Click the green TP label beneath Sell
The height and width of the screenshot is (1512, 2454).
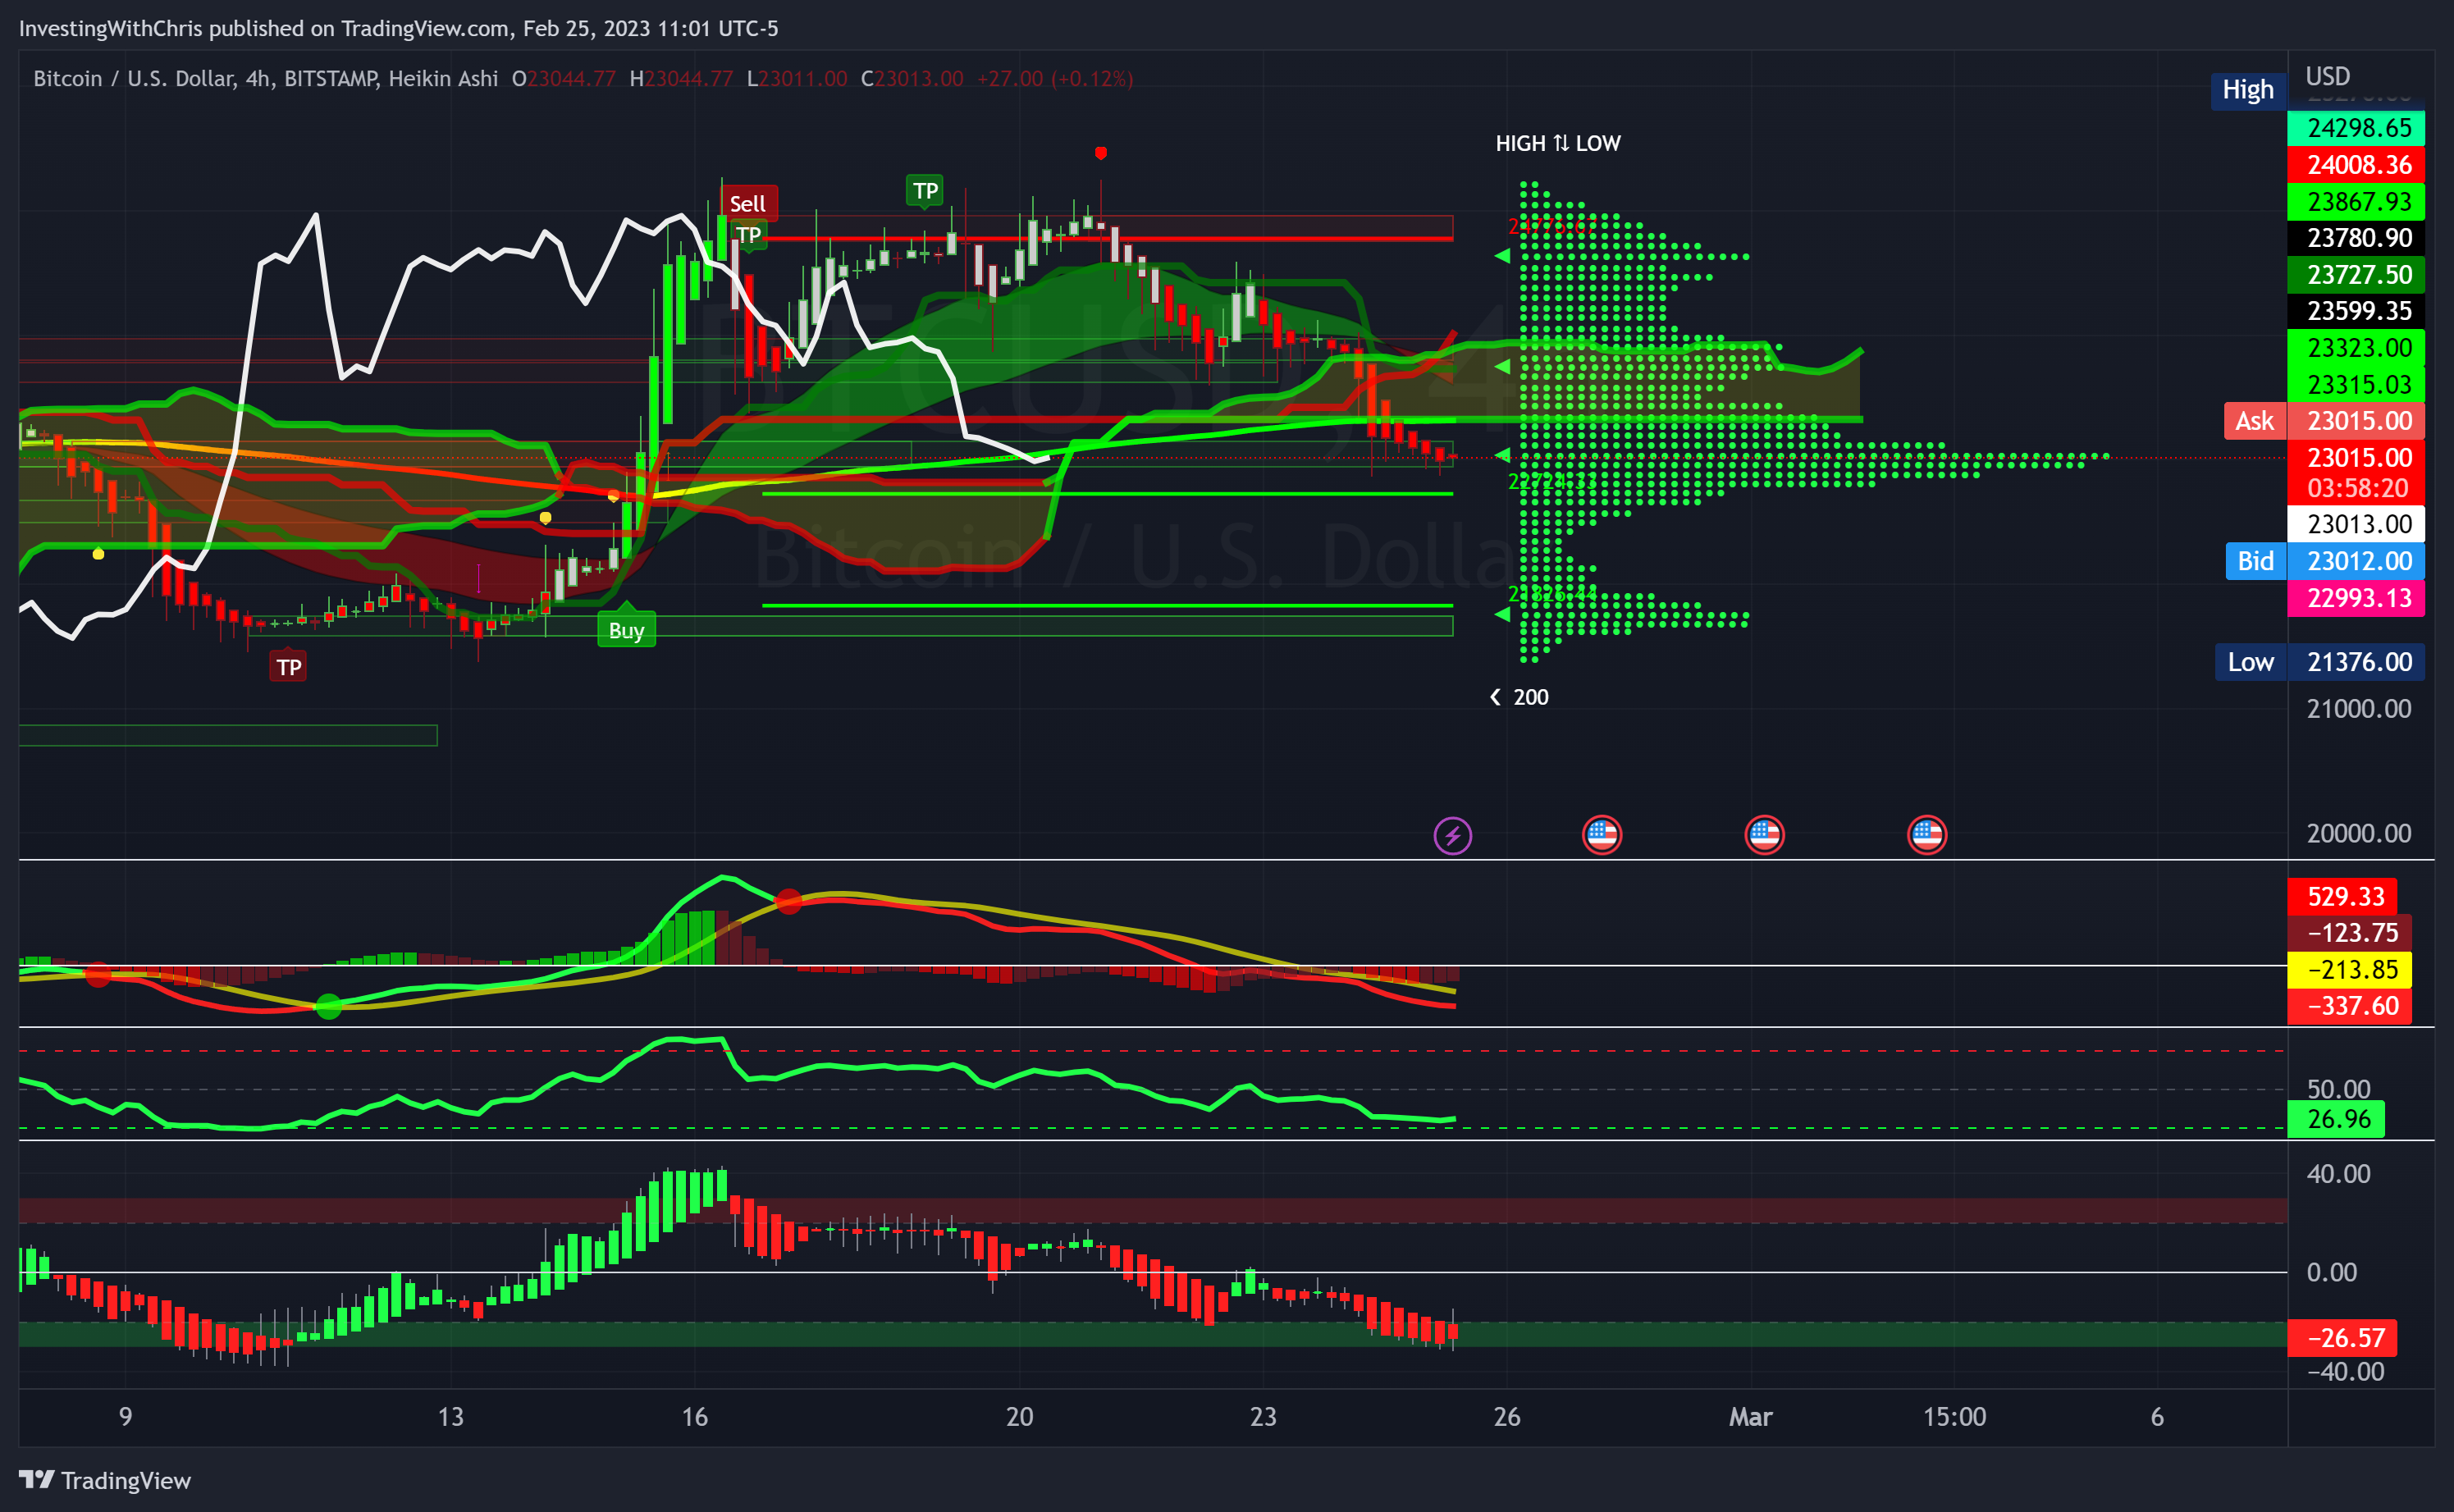748,235
